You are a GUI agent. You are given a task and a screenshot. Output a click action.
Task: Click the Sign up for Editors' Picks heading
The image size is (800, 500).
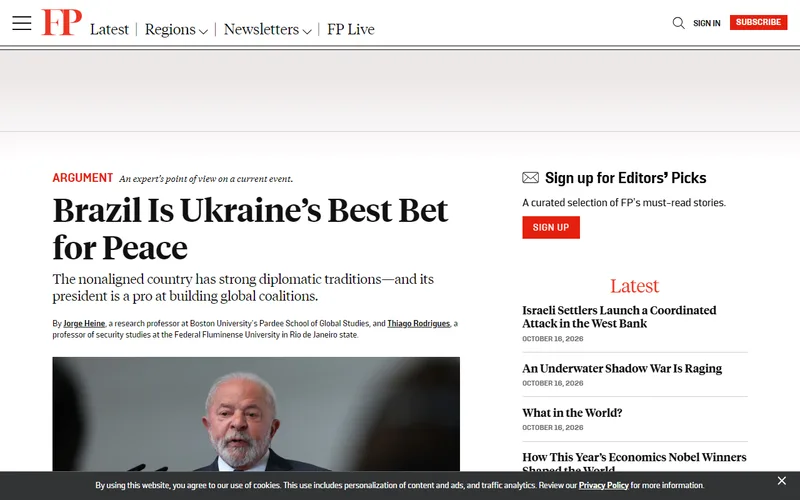point(626,178)
